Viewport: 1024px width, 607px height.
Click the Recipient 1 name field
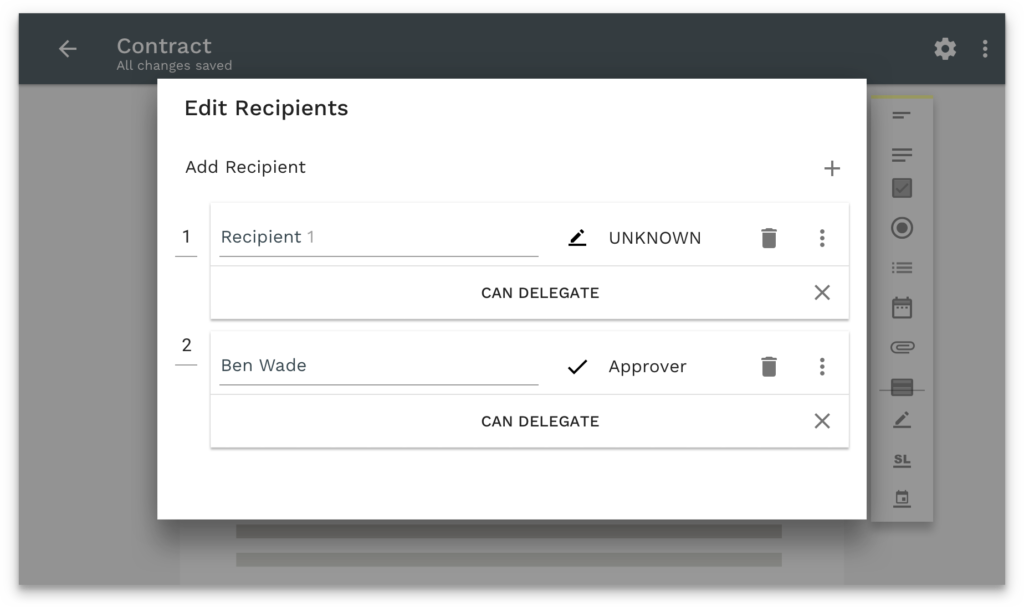coord(378,238)
